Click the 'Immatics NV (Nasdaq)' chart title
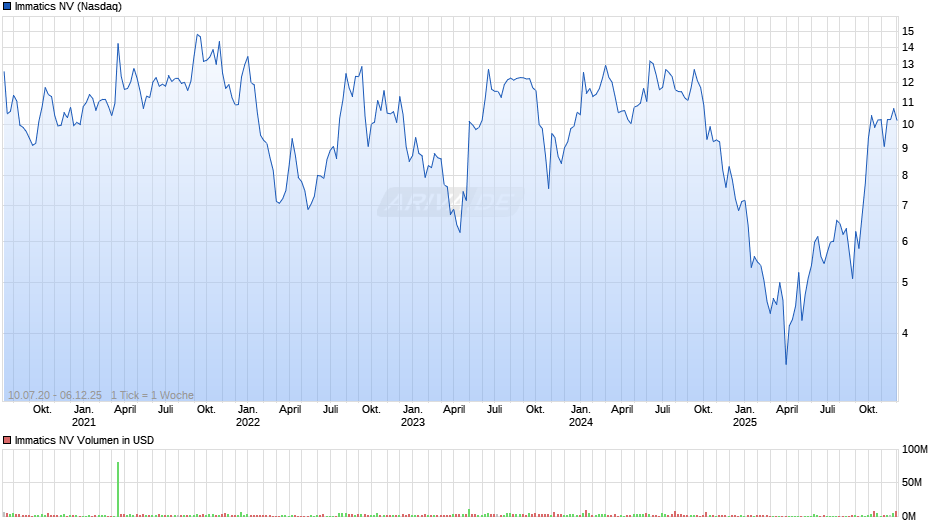Viewport: 940px width, 526px height. coord(68,7)
